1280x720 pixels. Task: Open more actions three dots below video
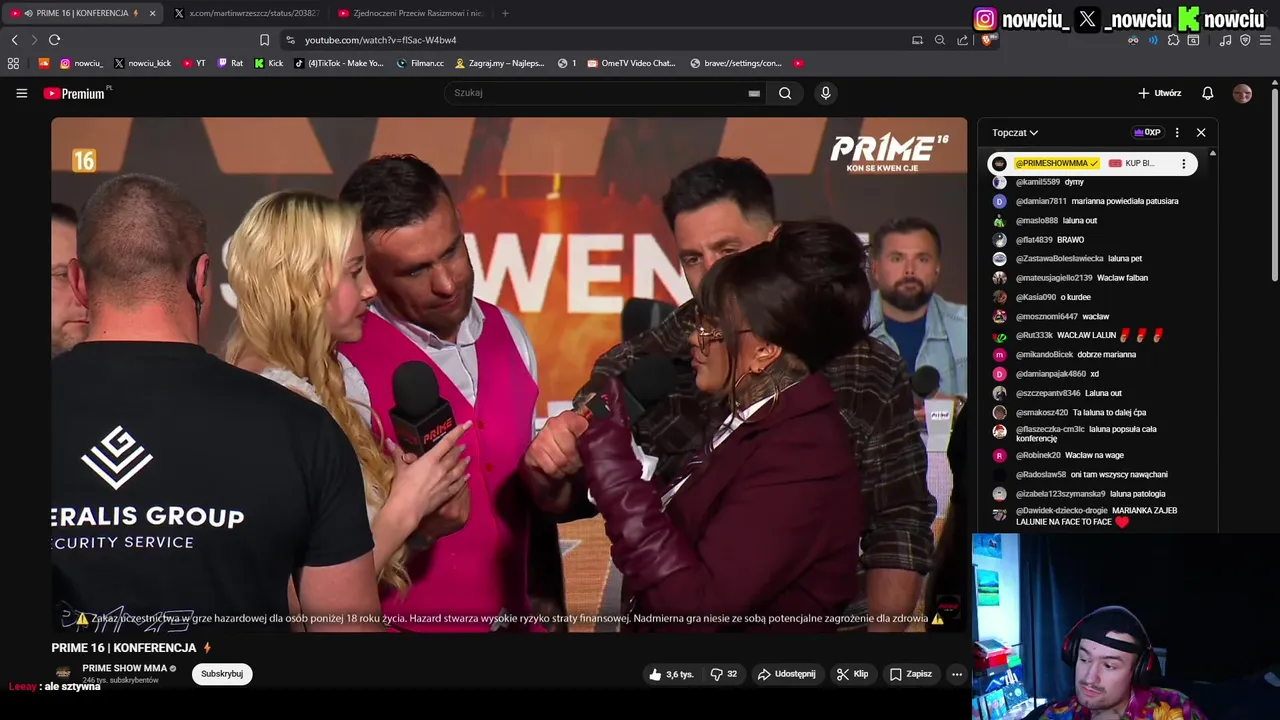click(957, 674)
